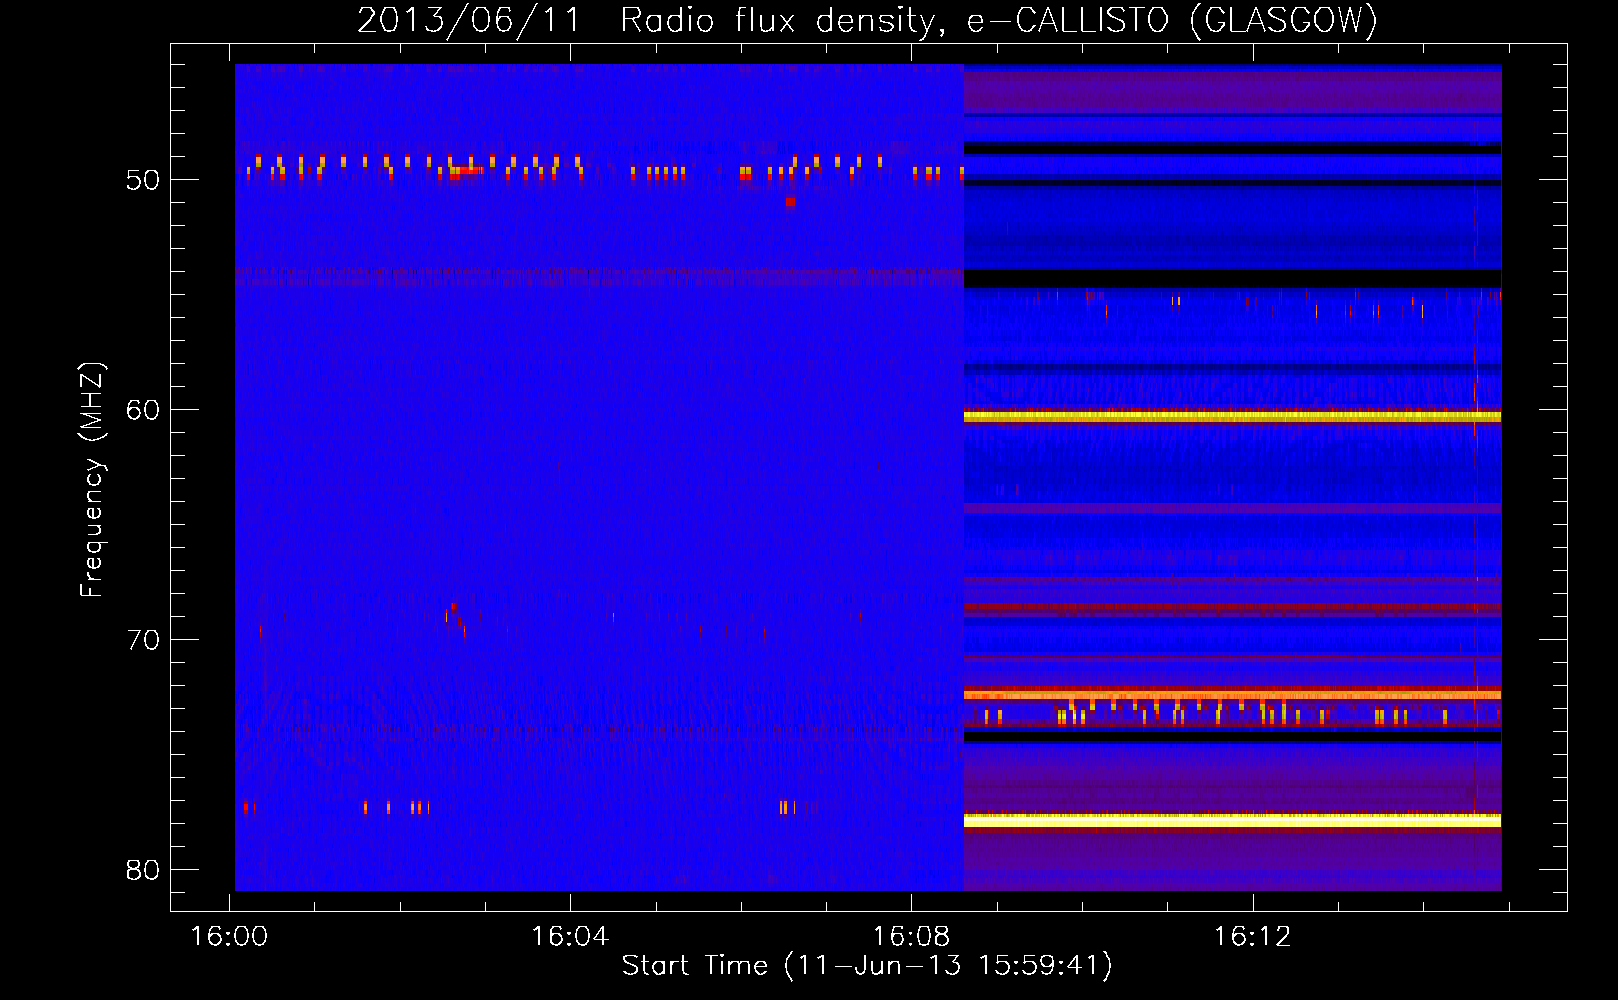Click the 16:04 time tick label

[x=570, y=937]
